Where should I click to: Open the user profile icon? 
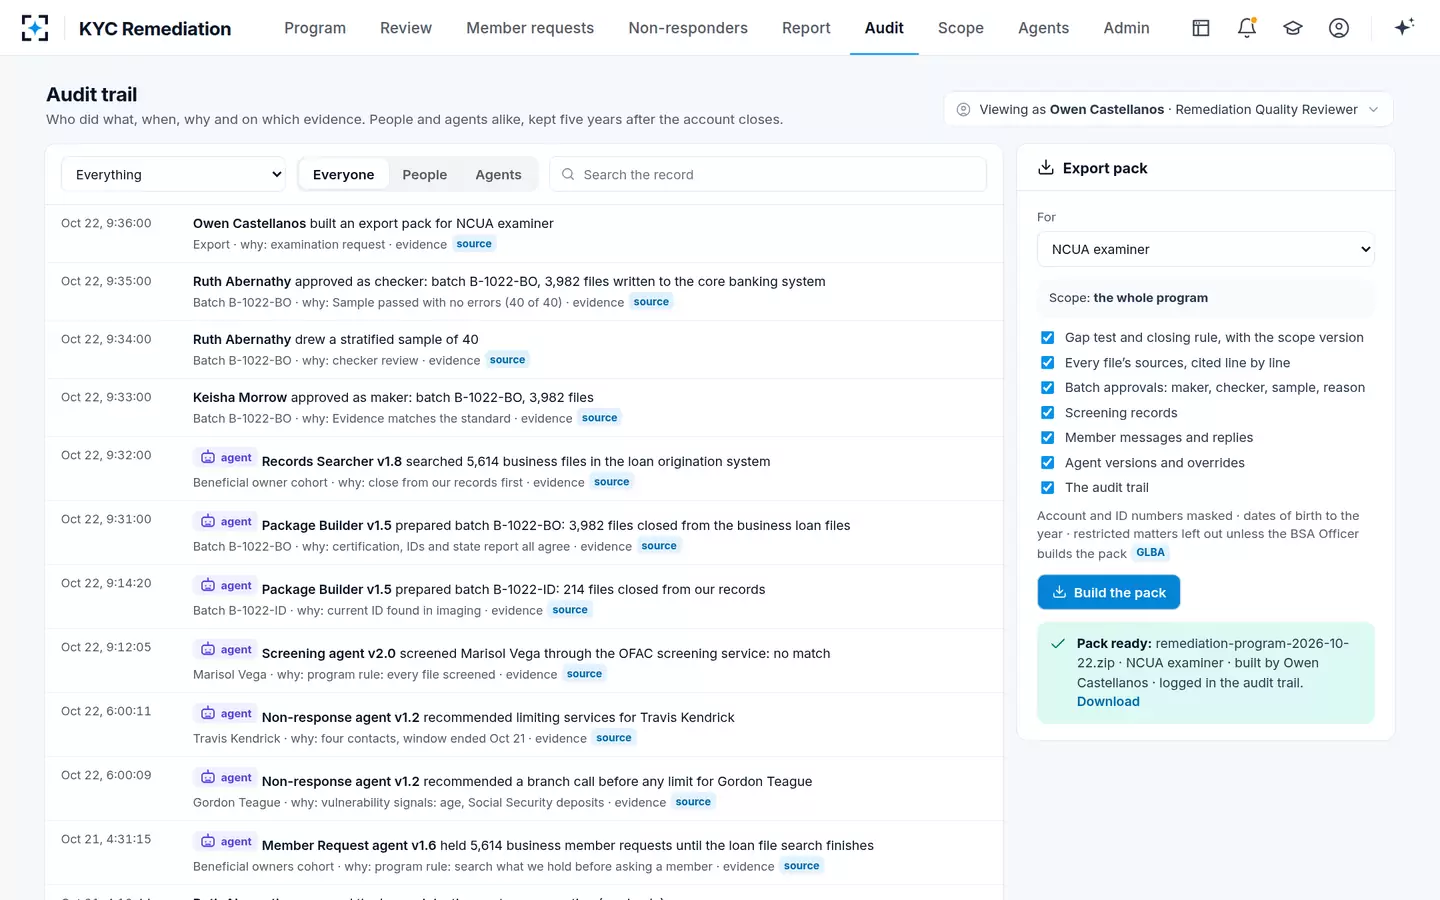[1339, 28]
